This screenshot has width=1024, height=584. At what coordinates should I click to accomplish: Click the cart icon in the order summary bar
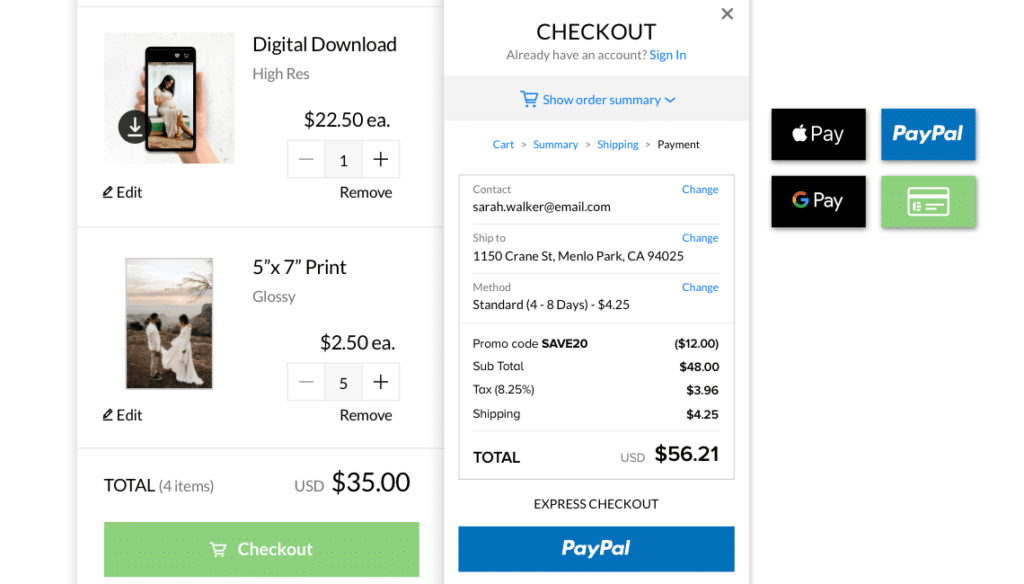(529, 99)
